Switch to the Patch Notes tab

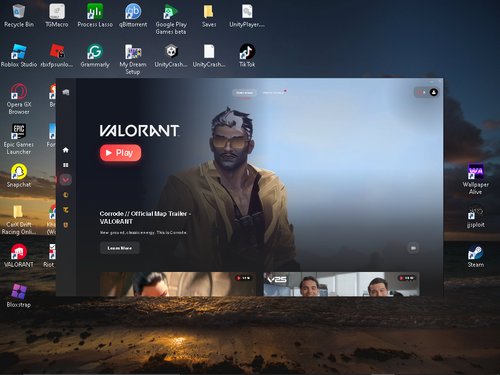click(x=274, y=93)
